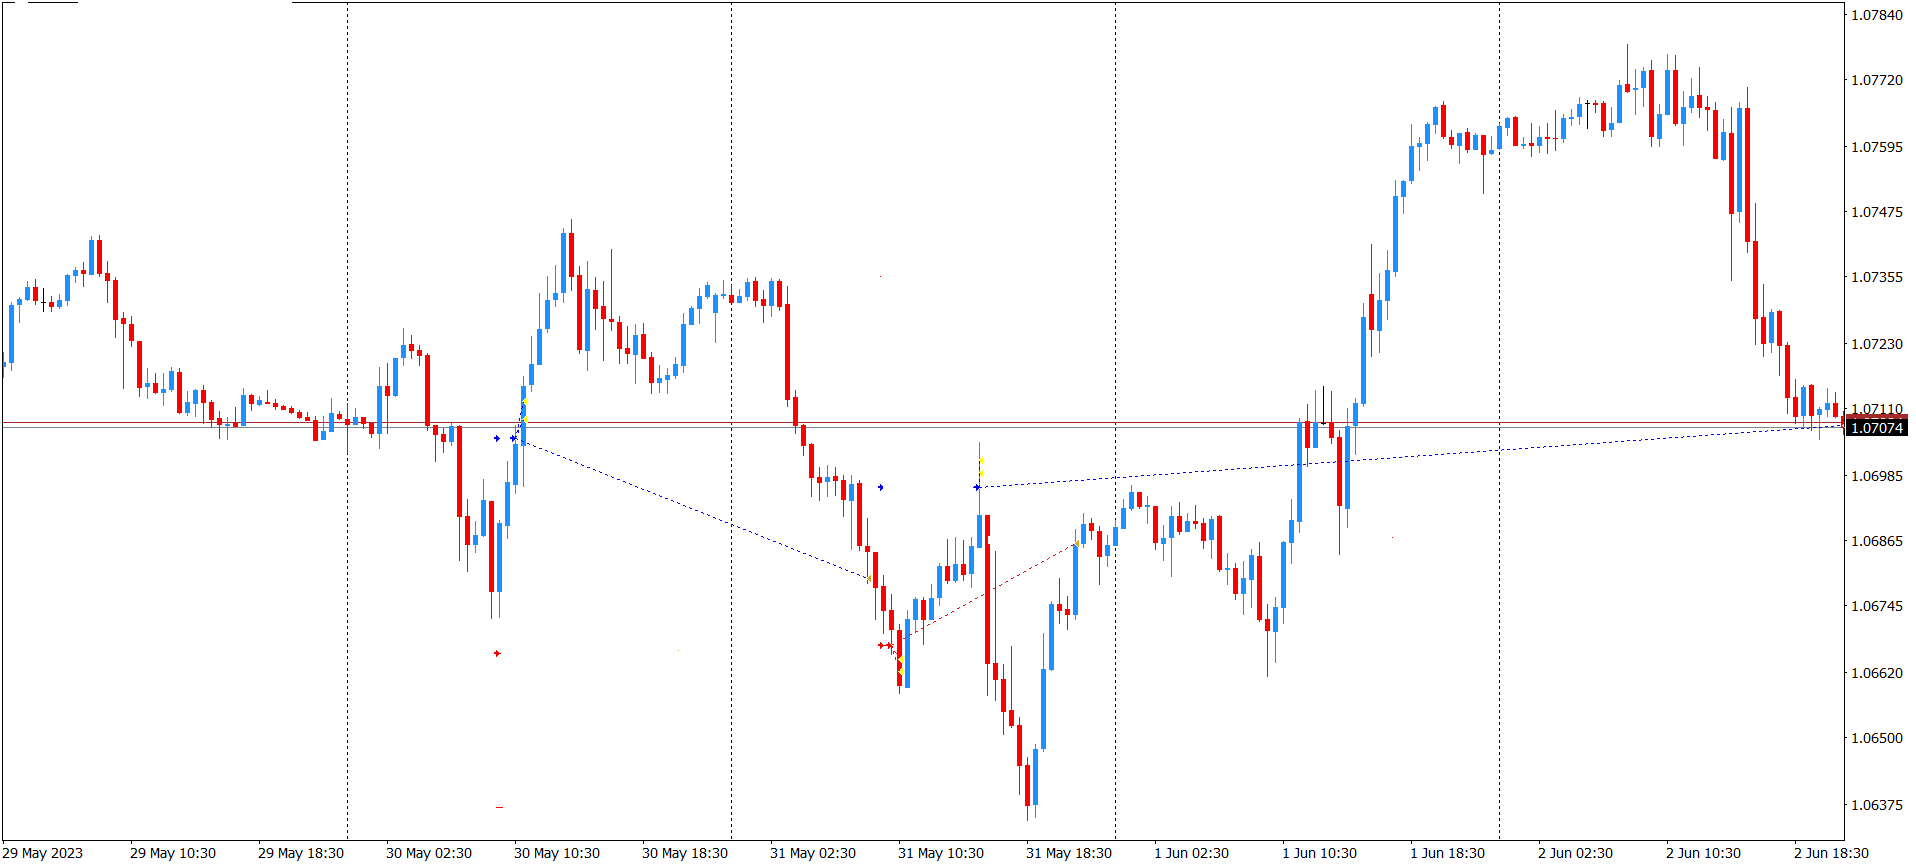Click the 29 May 10:30 time label
The image size is (1916, 867).
point(173,853)
